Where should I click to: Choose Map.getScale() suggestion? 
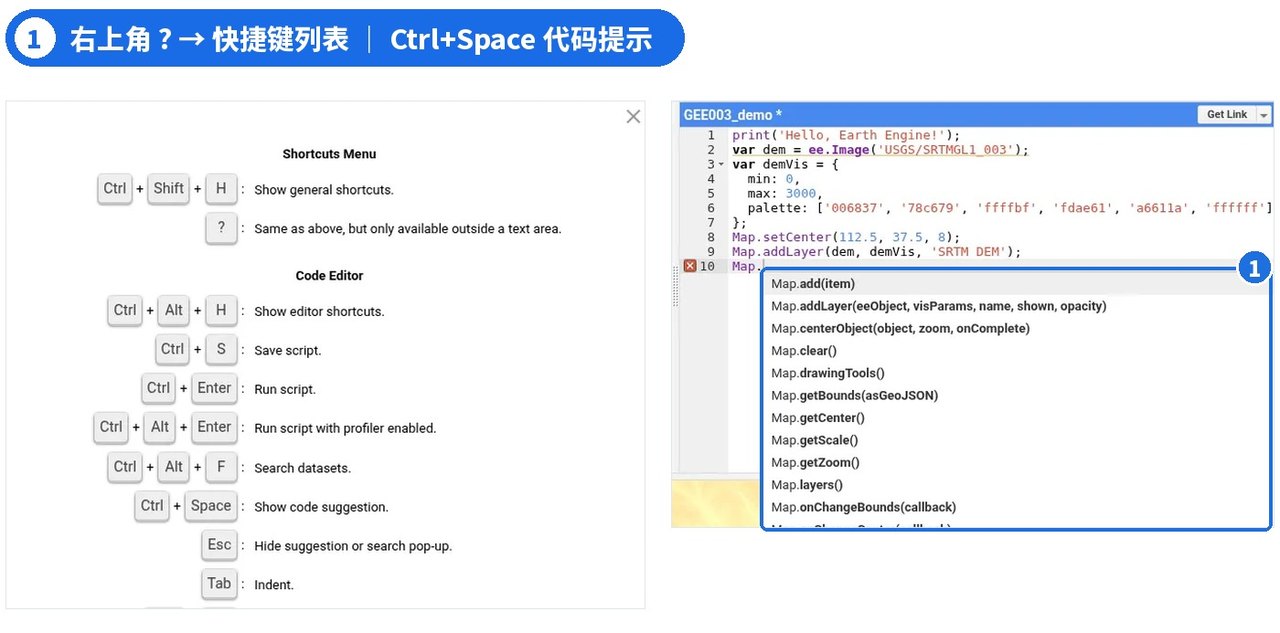(x=1015, y=440)
